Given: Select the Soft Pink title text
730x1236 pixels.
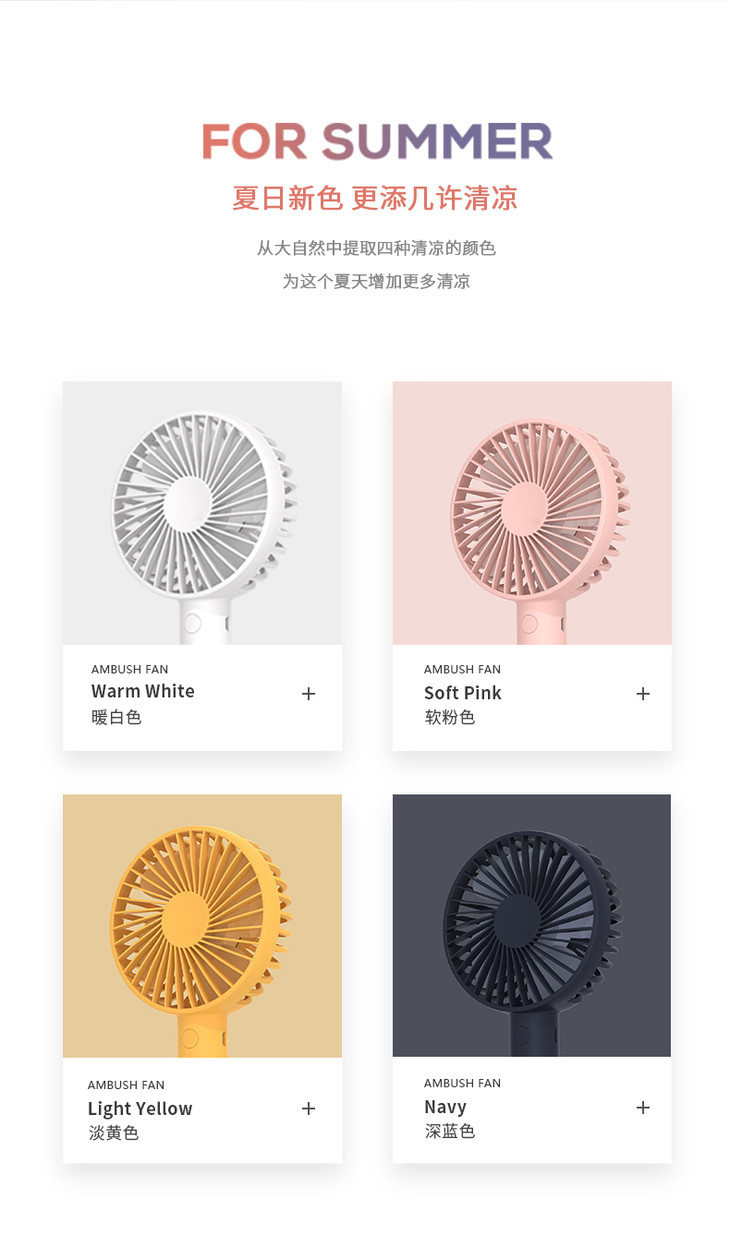Looking at the screenshot, I should [x=463, y=693].
